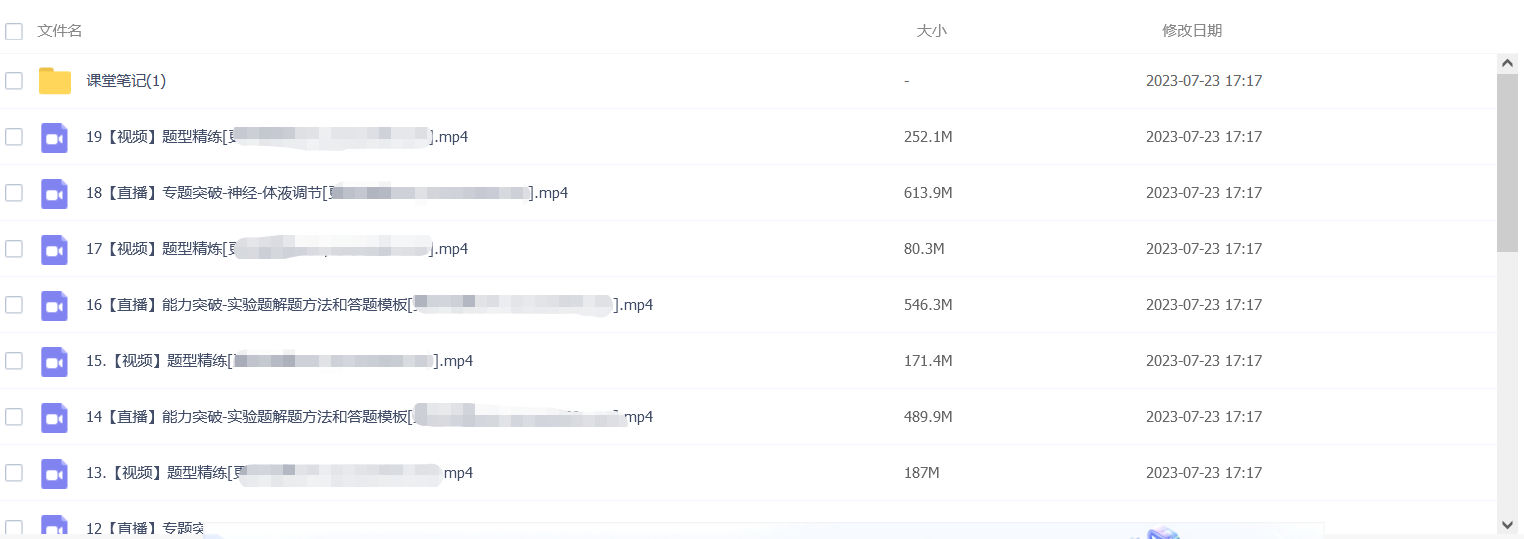Screen dimensions: 1524x539
Task: Click the scrollbar up arrow
Action: pyautogui.click(x=1508, y=63)
